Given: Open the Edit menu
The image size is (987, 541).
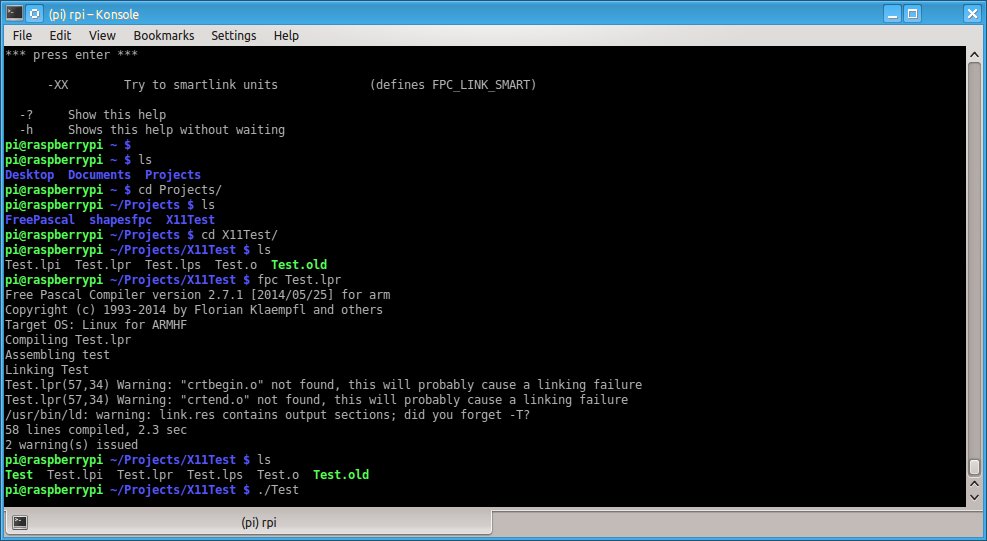Looking at the screenshot, I should pyautogui.click(x=60, y=35).
